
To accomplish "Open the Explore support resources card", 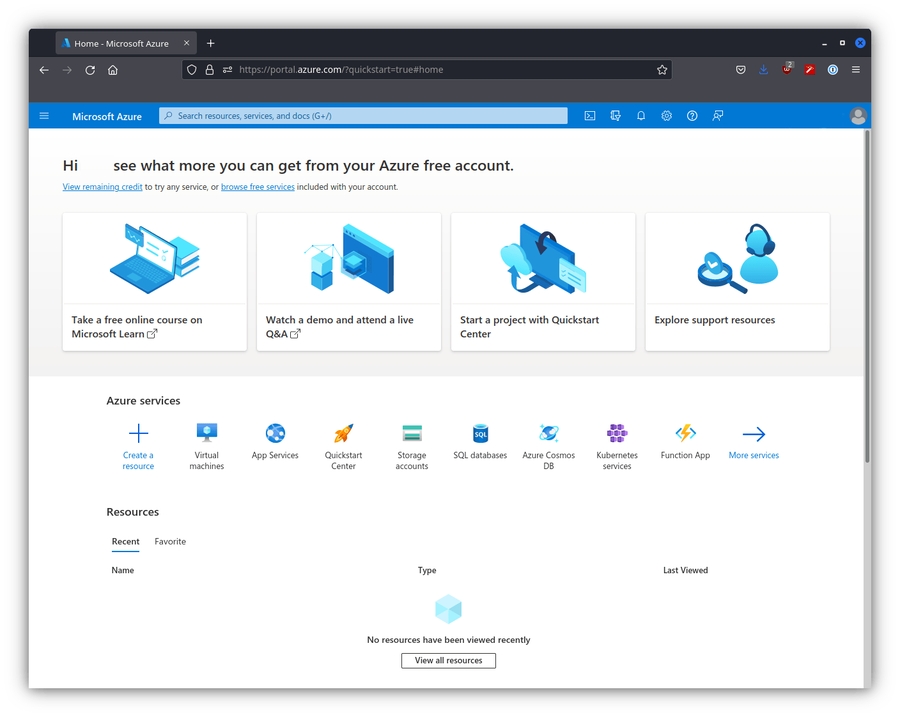I will point(737,282).
